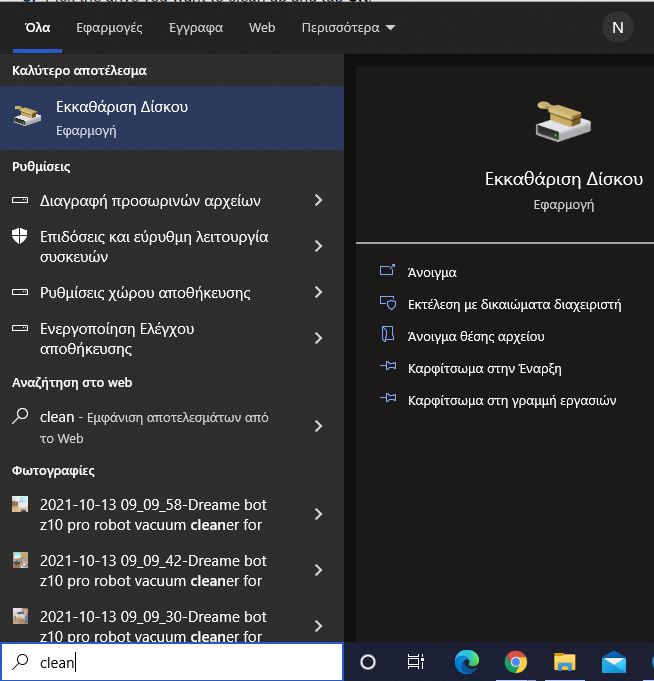Click the search magnifier icon in search box
Screen dimensions: 654x681
tap(20, 662)
